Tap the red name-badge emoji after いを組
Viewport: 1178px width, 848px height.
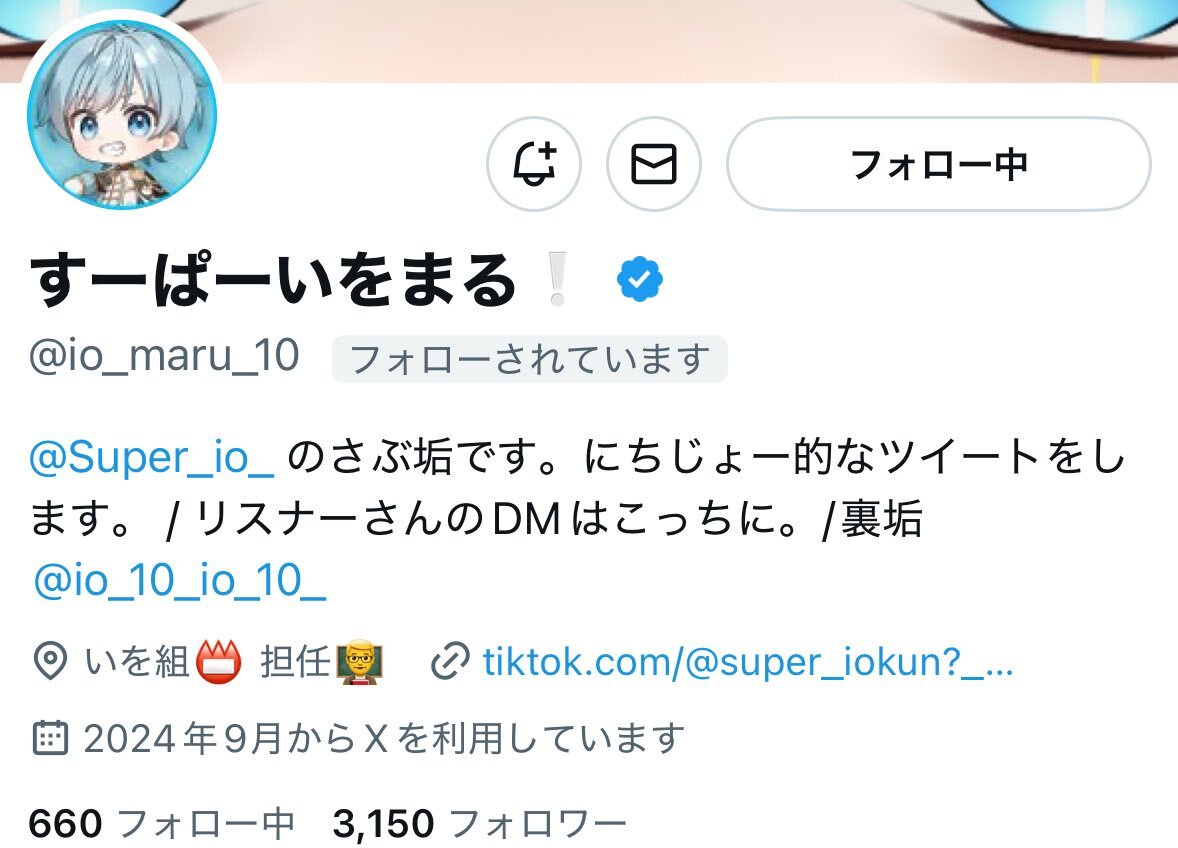(x=219, y=662)
